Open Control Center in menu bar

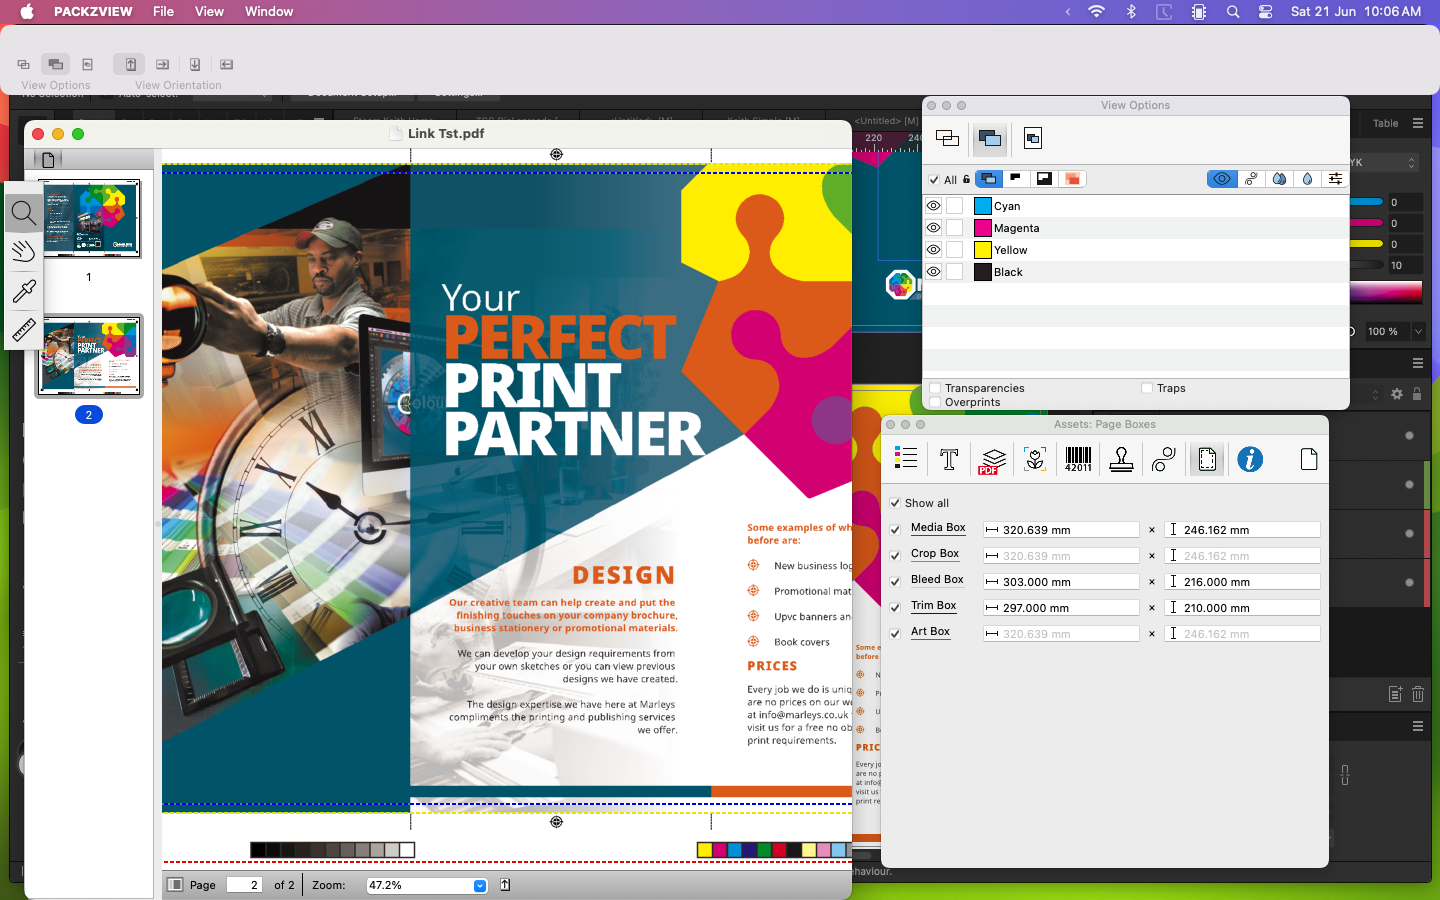(1266, 12)
